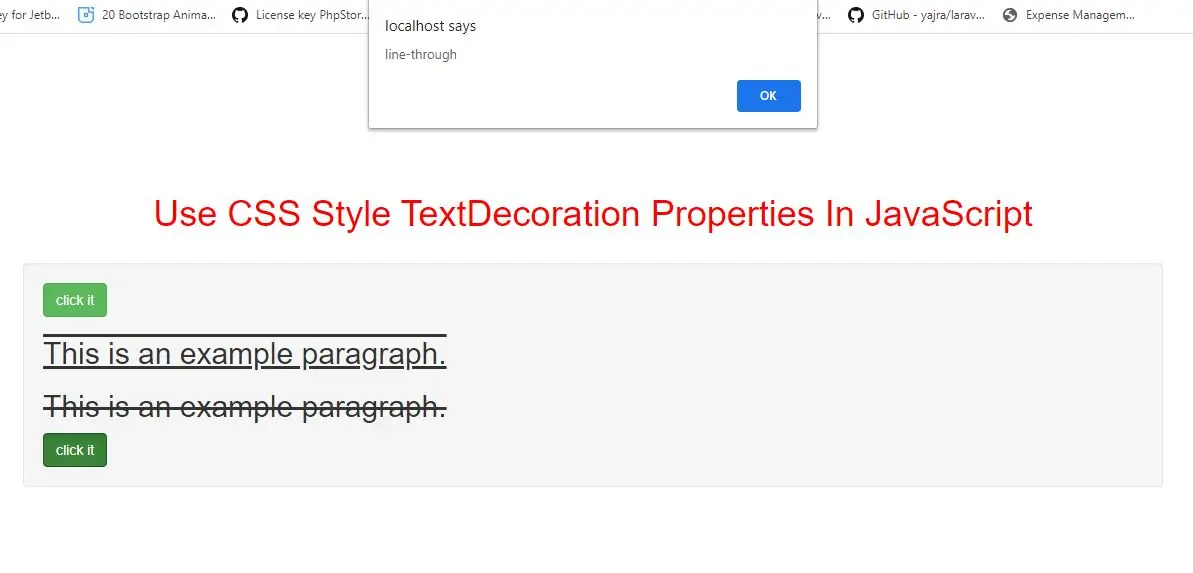
Task: Click the underlined and overlined example paragraph
Action: click(x=244, y=354)
